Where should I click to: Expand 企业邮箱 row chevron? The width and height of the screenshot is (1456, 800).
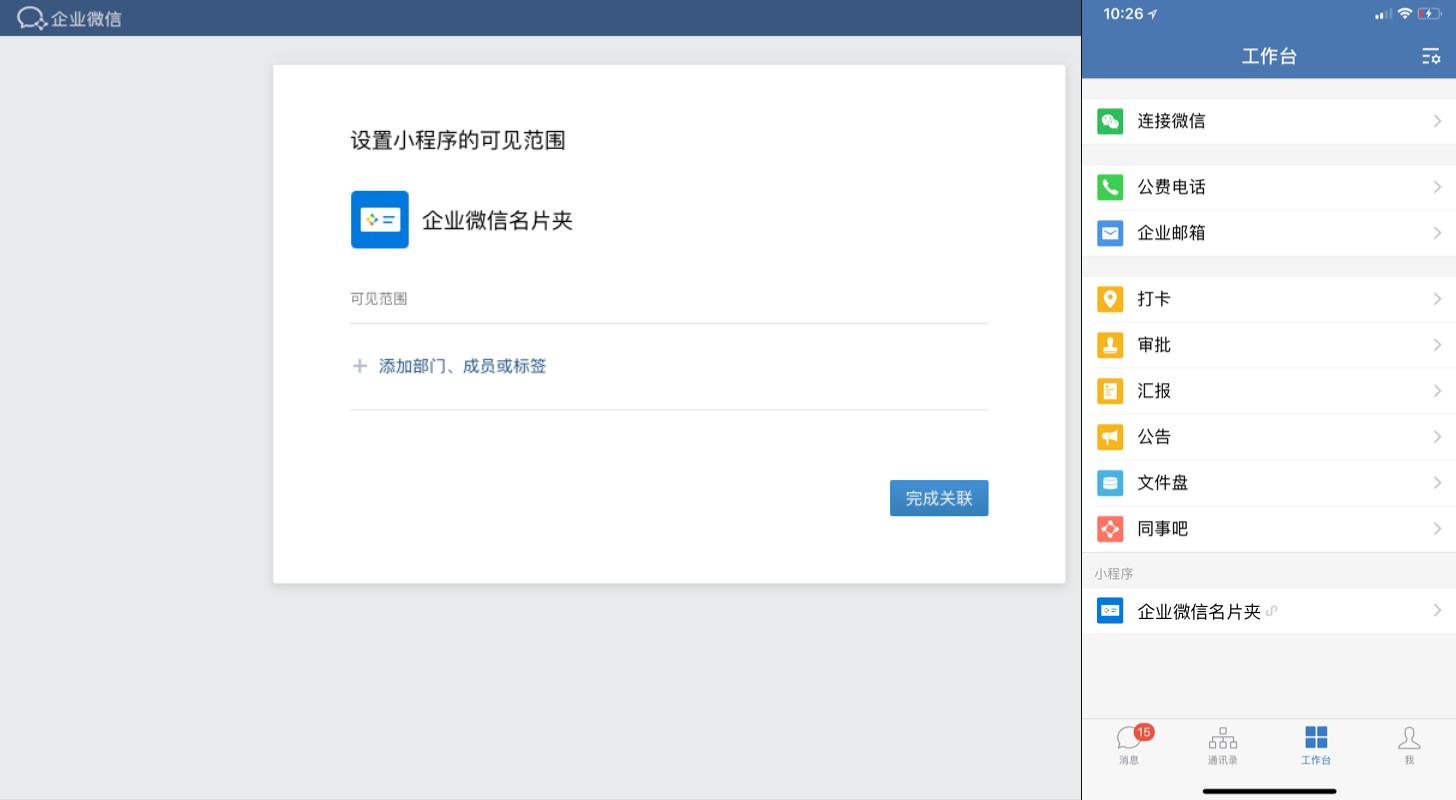pos(1437,233)
